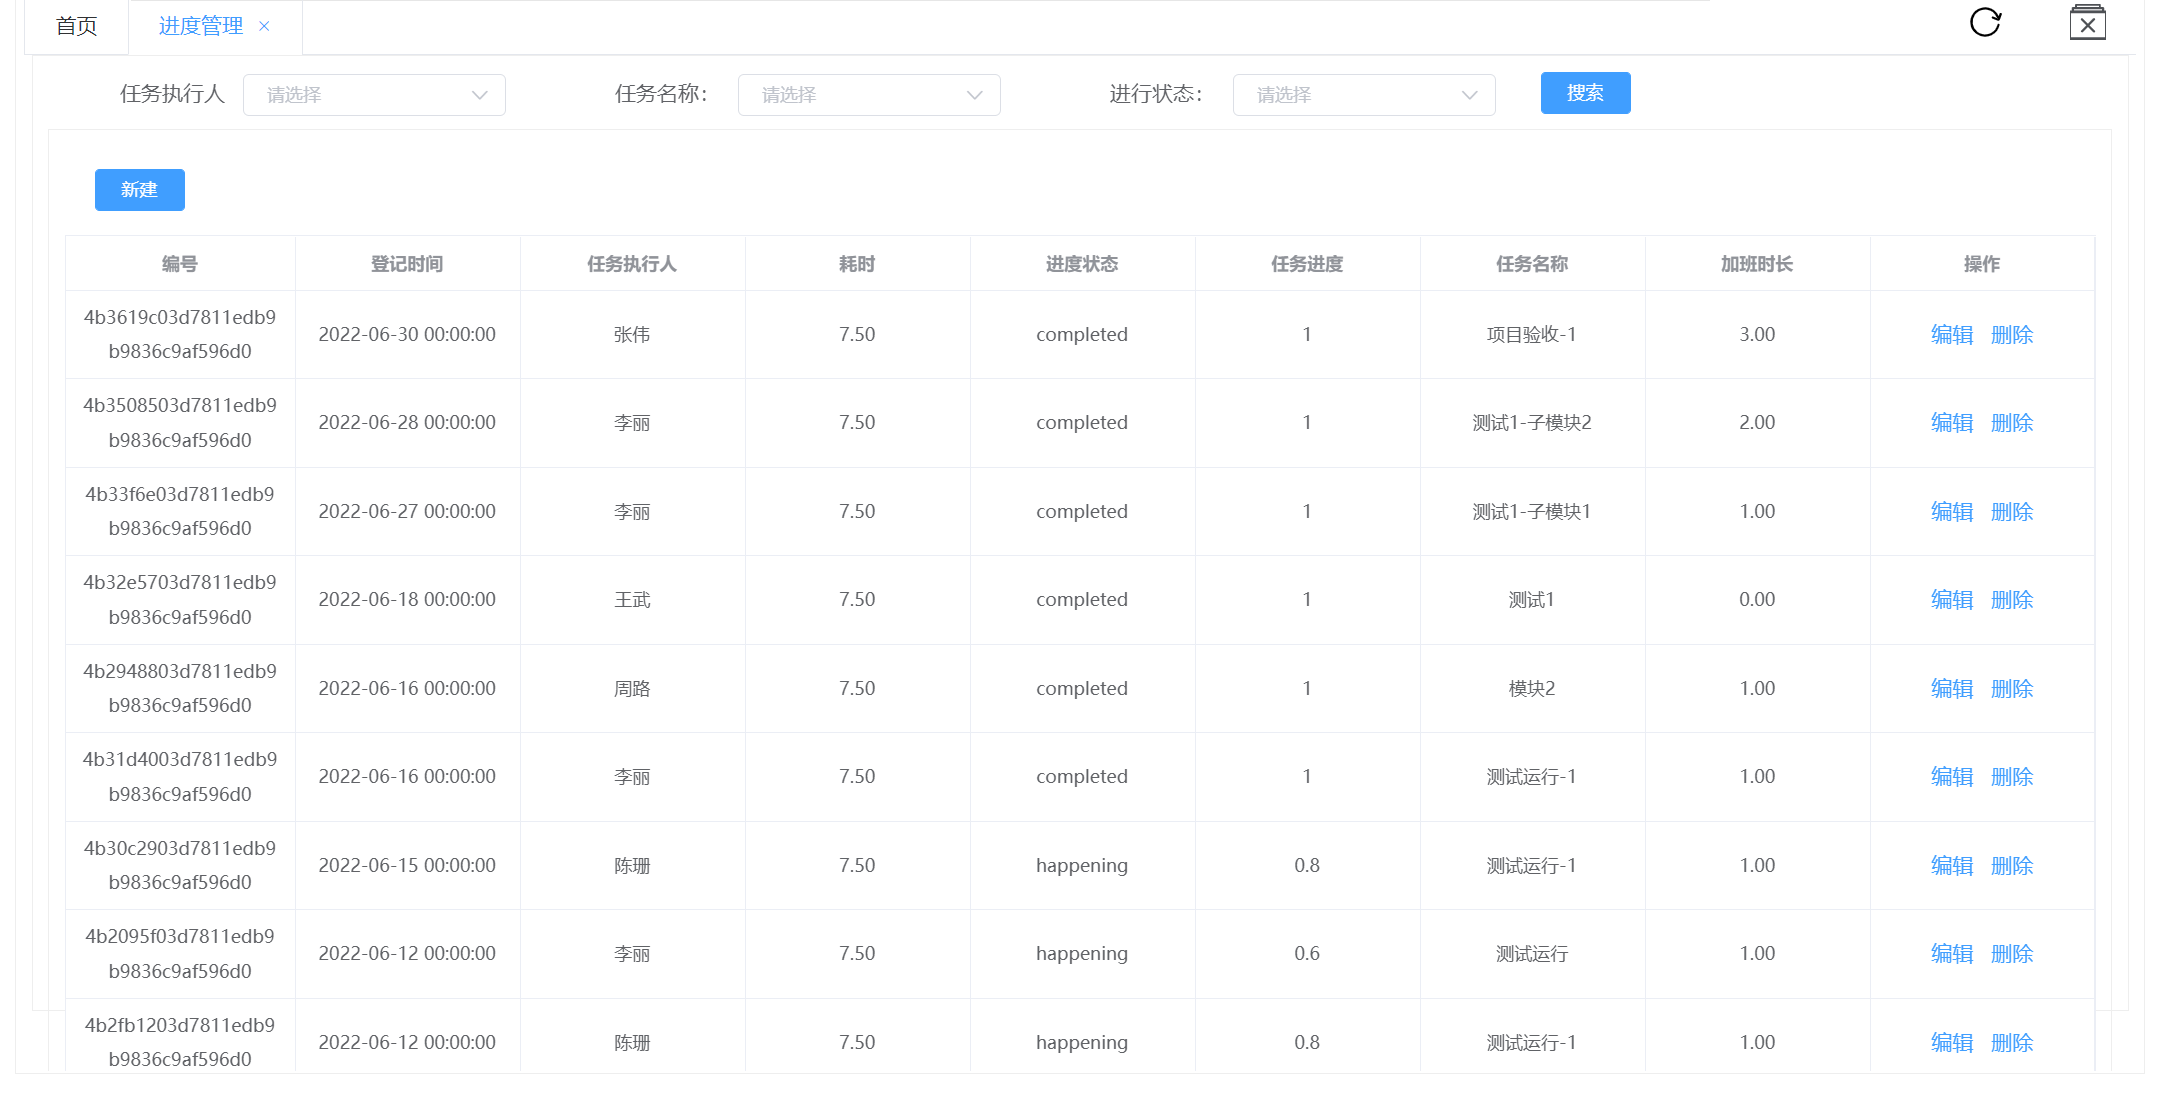Click the completed status cell for 张伟
Image resolution: width=2160 pixels, height=1118 pixels.
coord(1081,335)
